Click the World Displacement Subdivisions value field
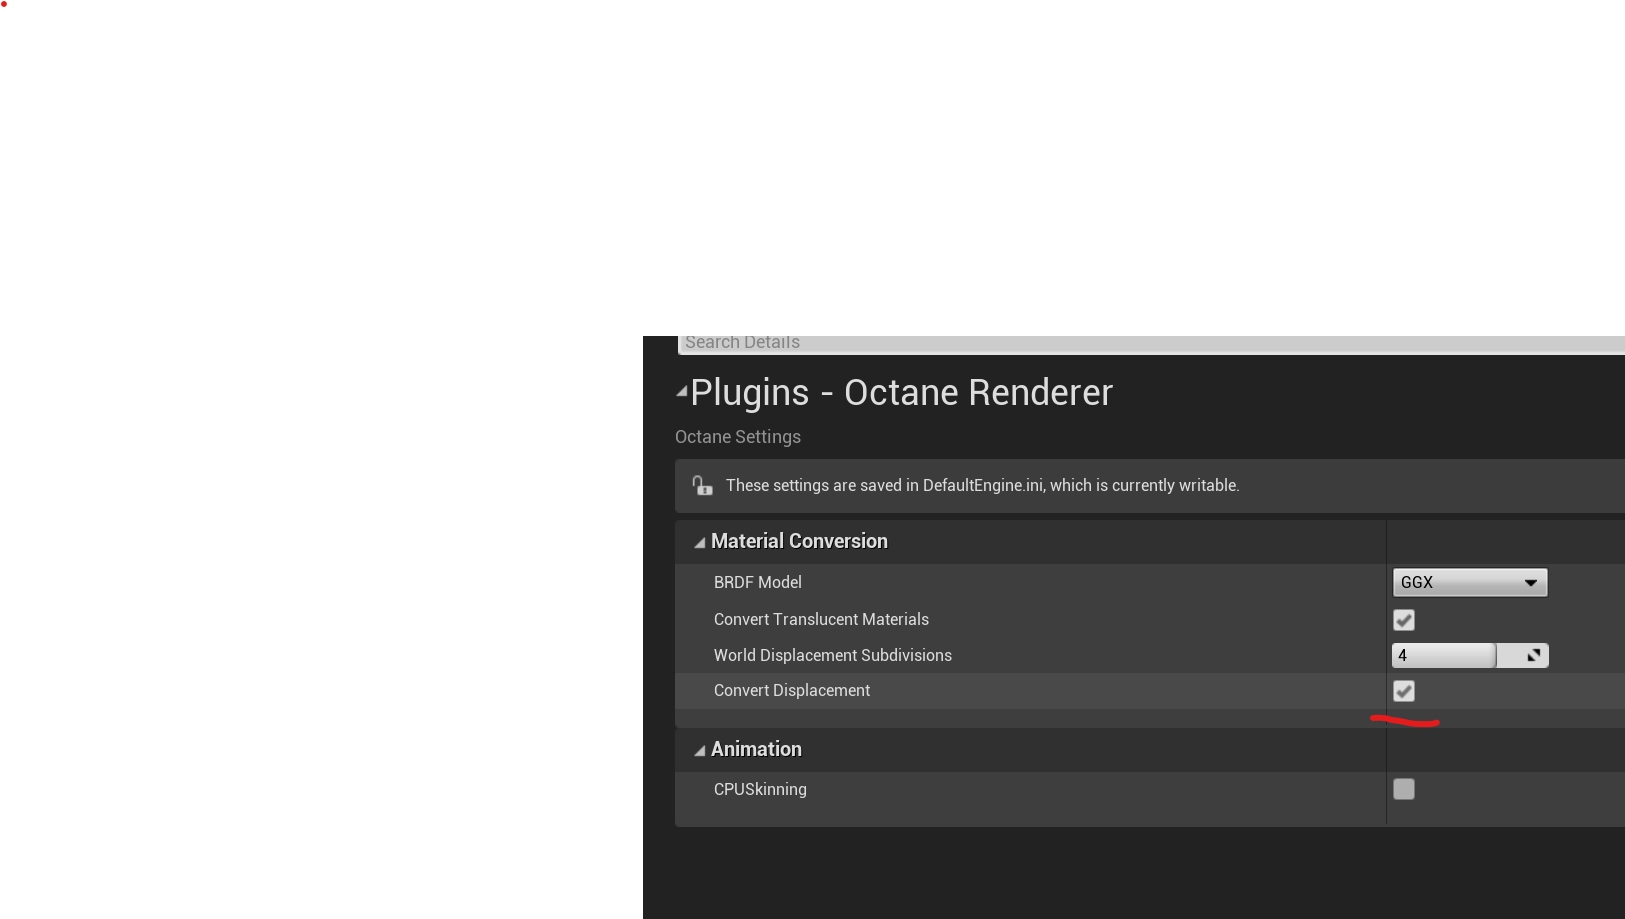This screenshot has height=919, width=1625. 1443,655
